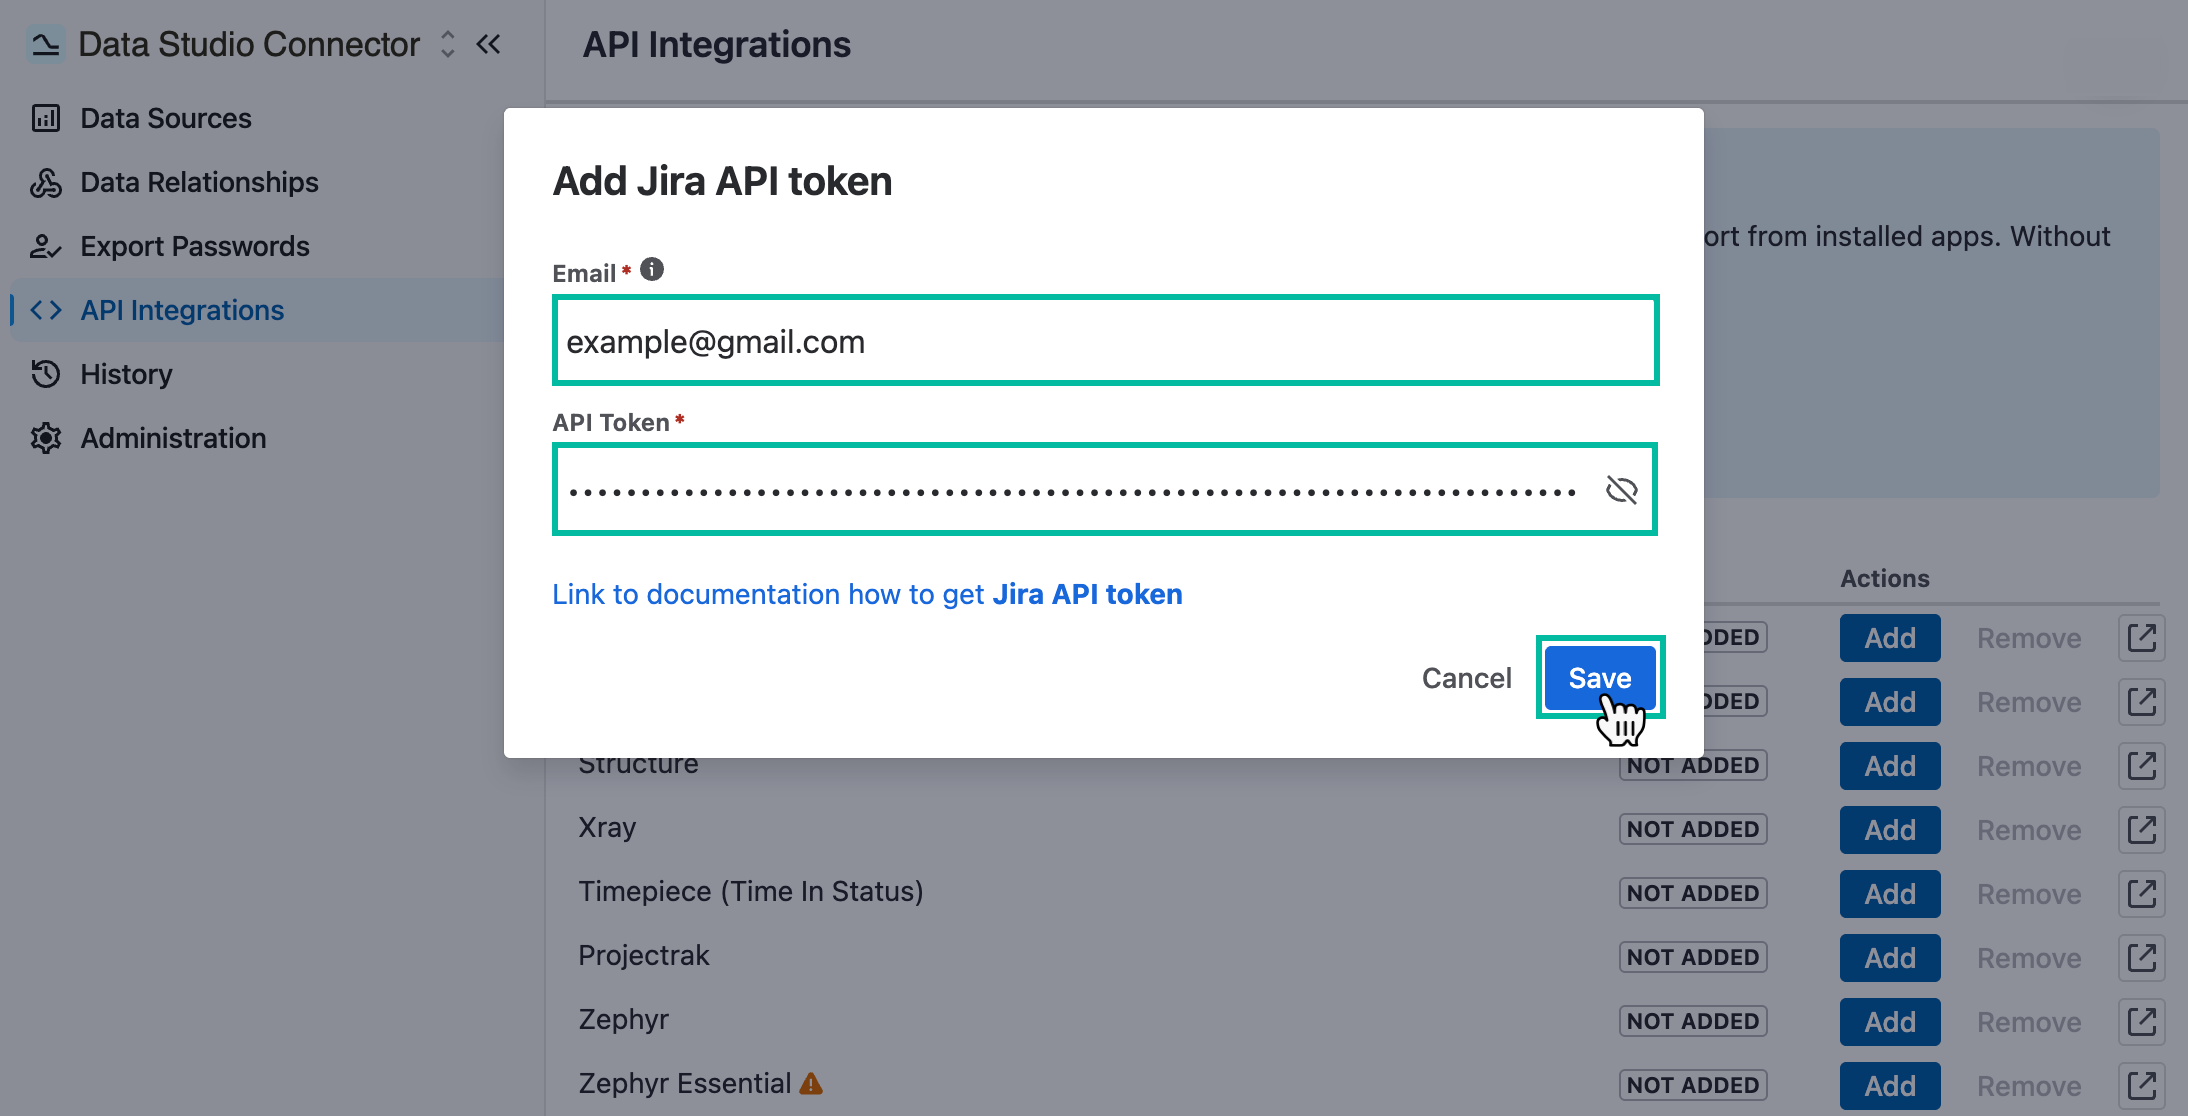Click the History clock icon
The height and width of the screenshot is (1116, 2188).
46,374
